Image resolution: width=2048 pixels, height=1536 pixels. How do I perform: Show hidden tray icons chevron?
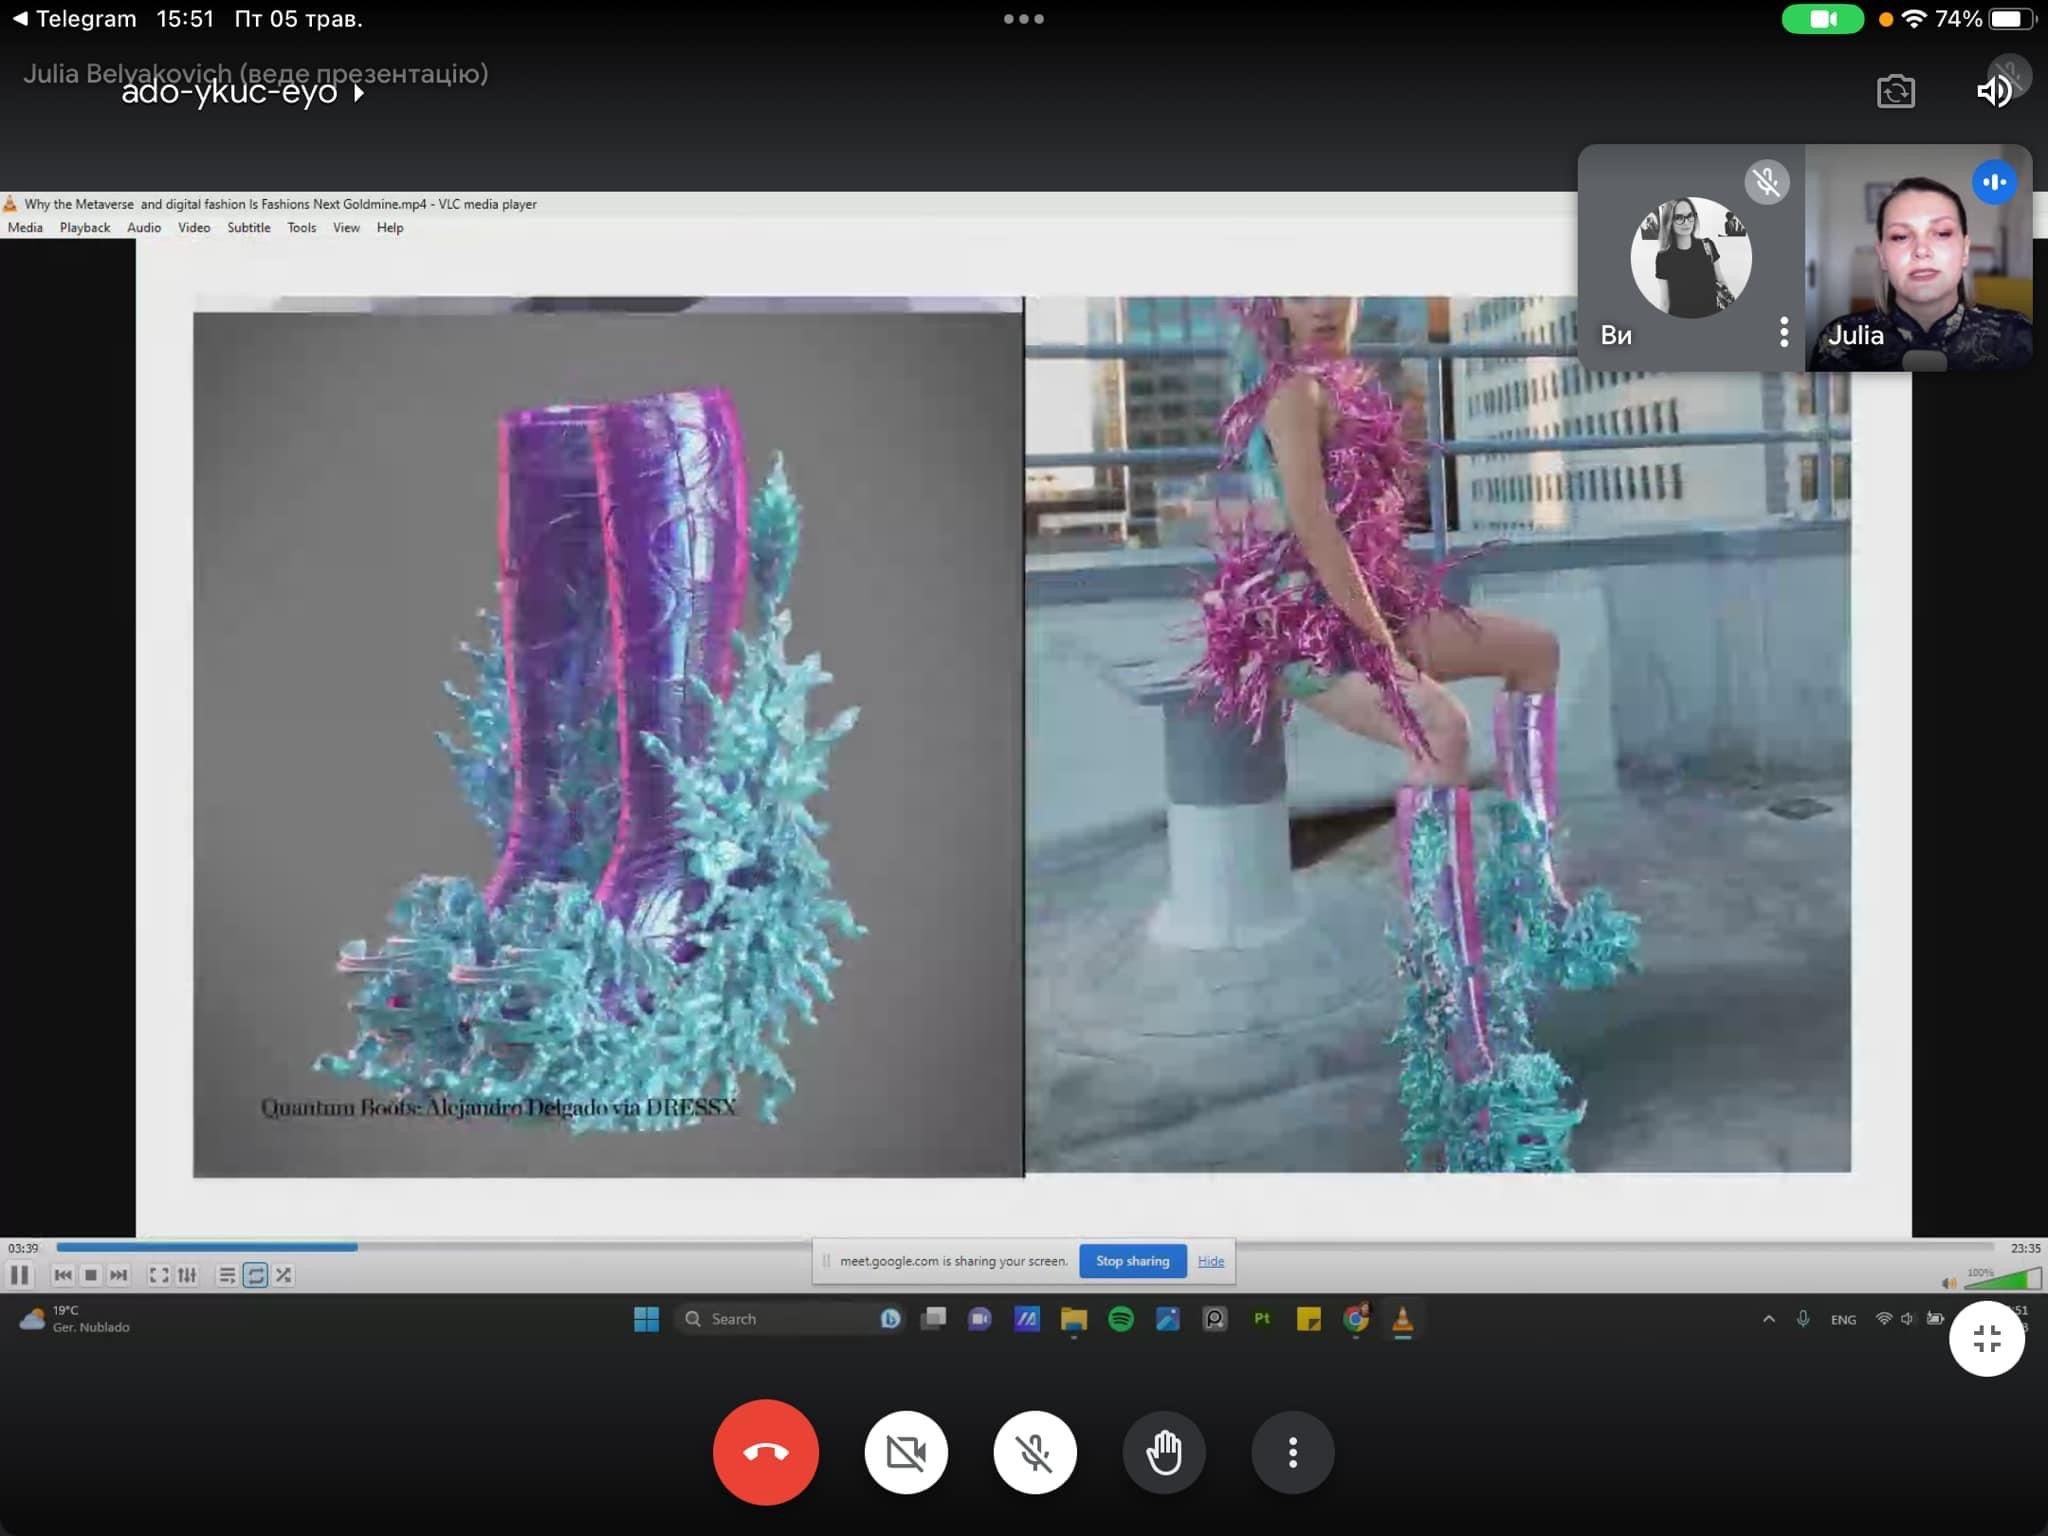1769,1319
